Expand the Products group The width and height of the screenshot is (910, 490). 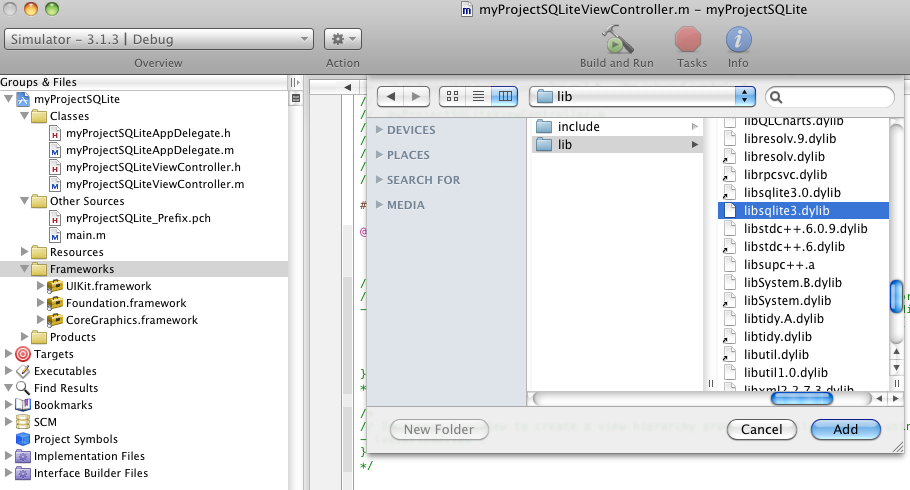pyautogui.click(x=24, y=336)
